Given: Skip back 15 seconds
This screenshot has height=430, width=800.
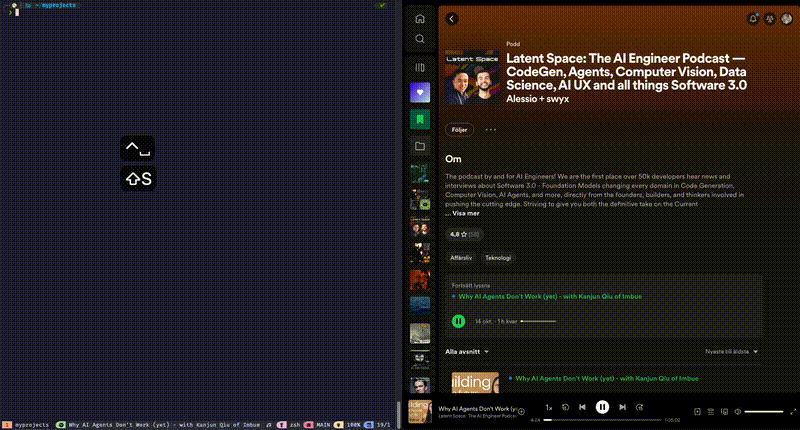Looking at the screenshot, I should point(565,407).
